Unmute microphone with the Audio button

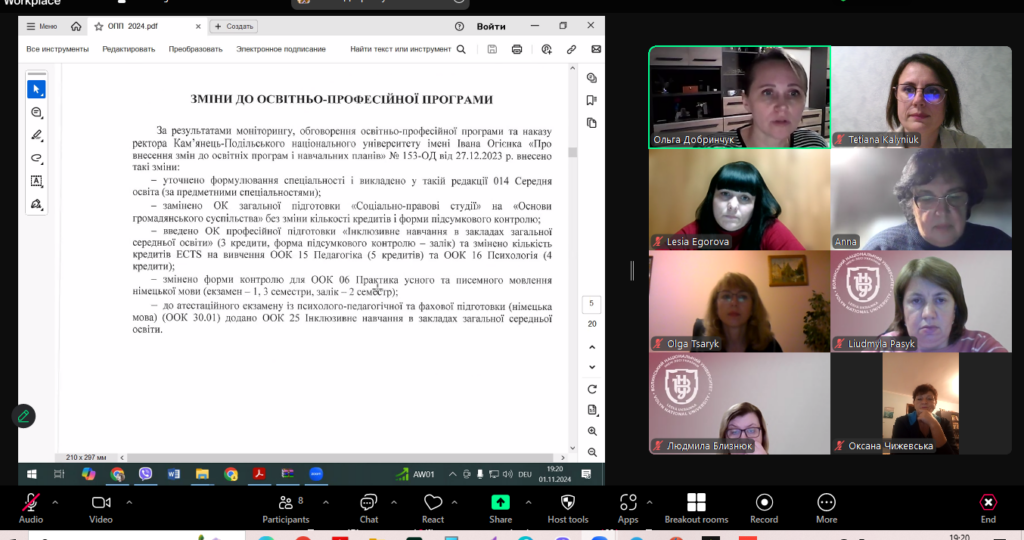coord(31,503)
